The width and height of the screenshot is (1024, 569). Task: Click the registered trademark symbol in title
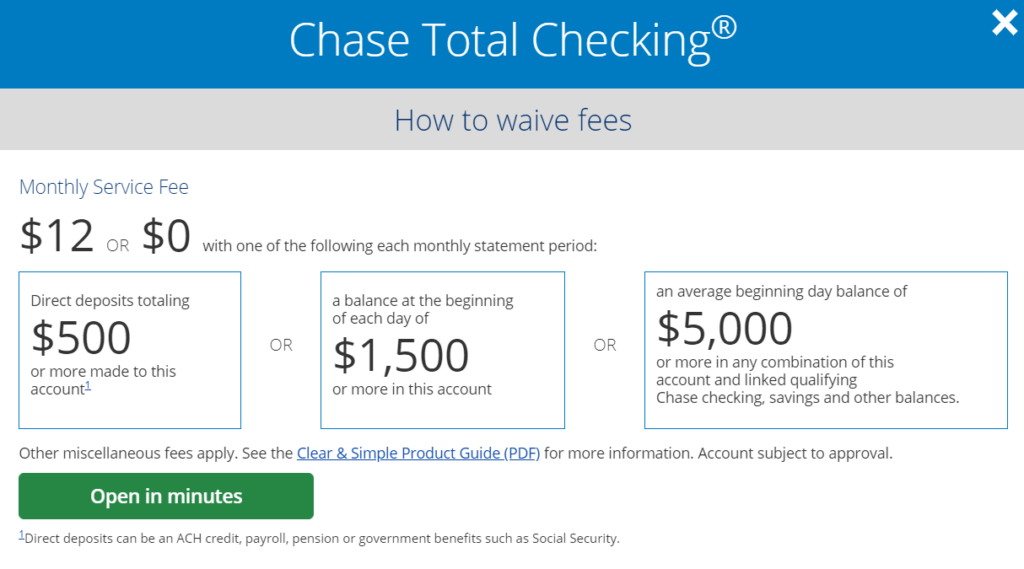click(725, 28)
